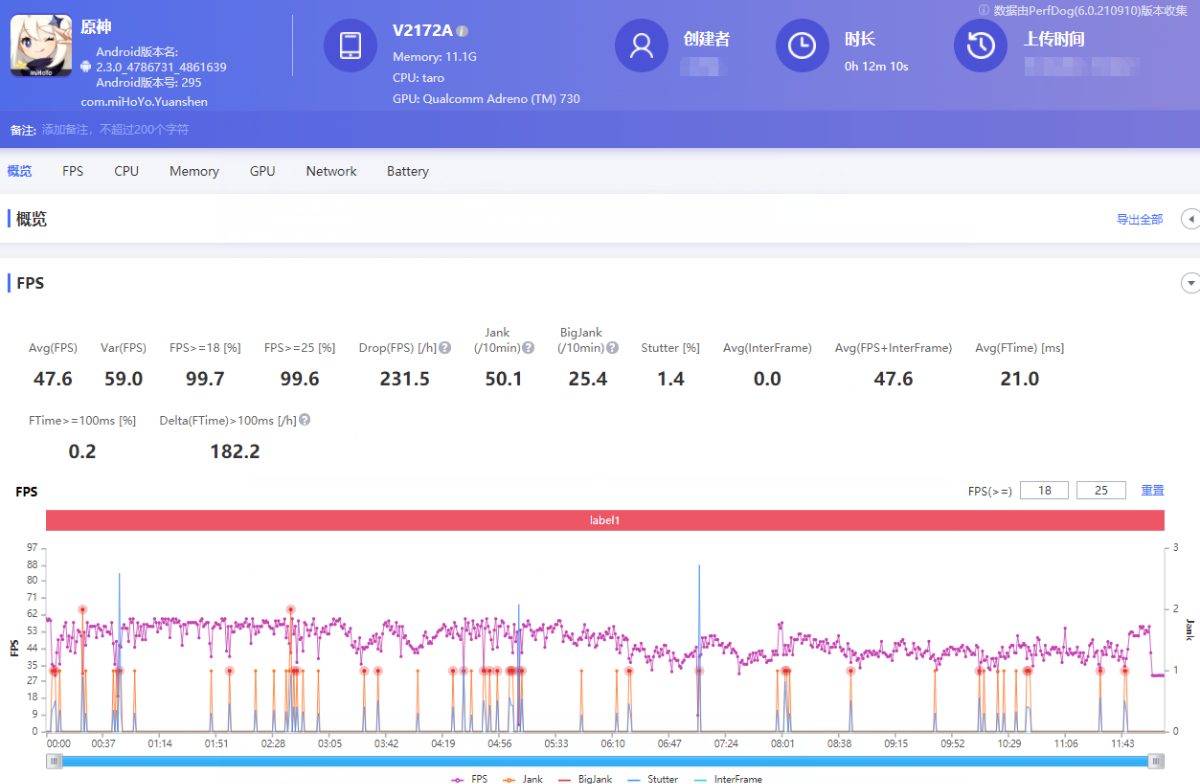1200x784 pixels.
Task: Open the Battery tab
Action: tap(407, 171)
